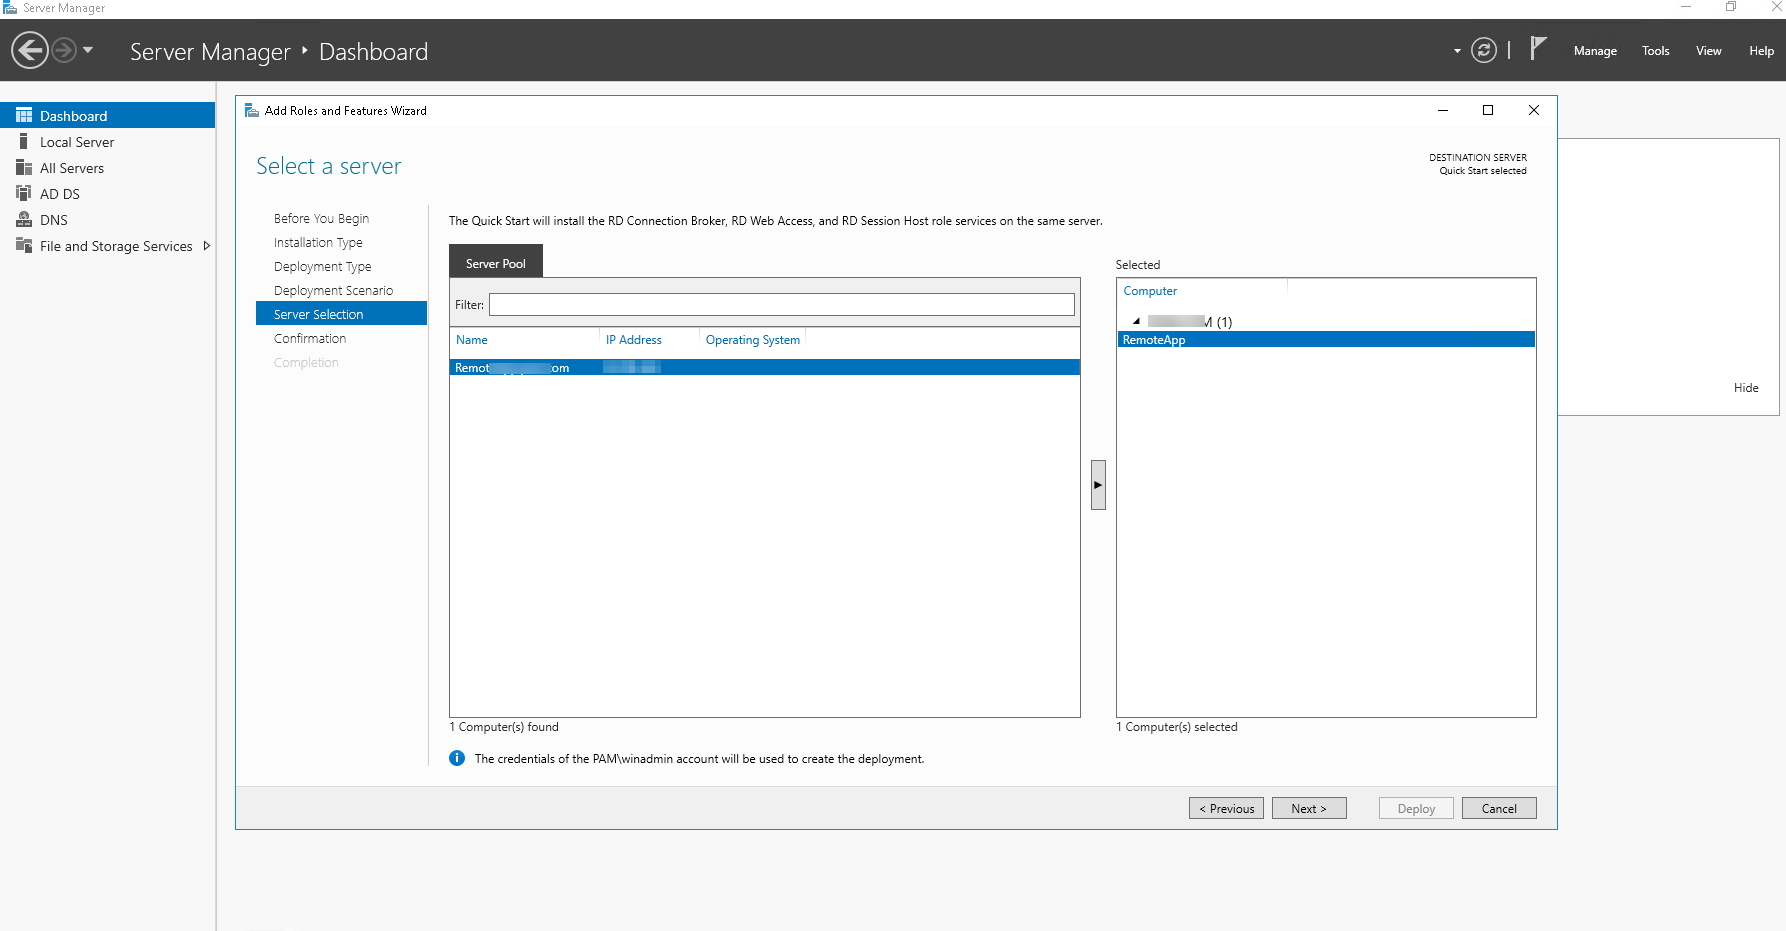
Task: Select RemoteApp in the Selected list
Action: point(1326,340)
